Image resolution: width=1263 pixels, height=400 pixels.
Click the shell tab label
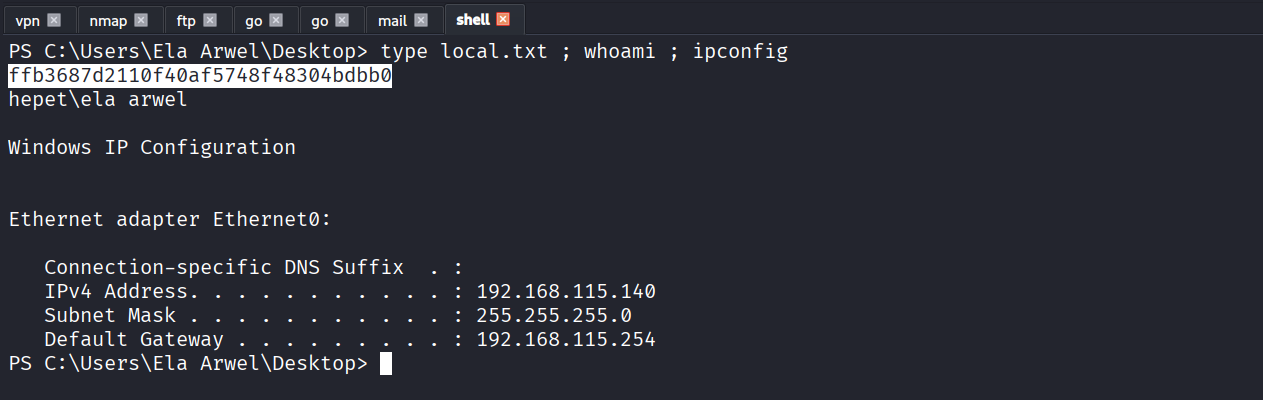(473, 20)
